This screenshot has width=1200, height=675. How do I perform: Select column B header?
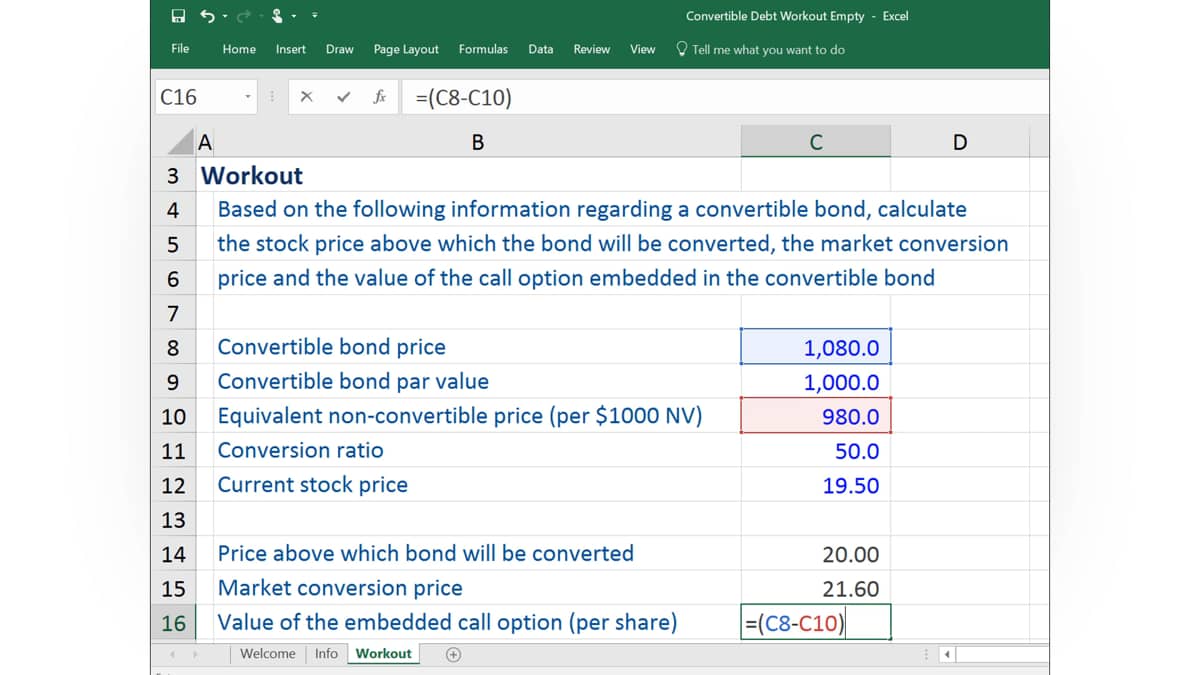tap(478, 142)
